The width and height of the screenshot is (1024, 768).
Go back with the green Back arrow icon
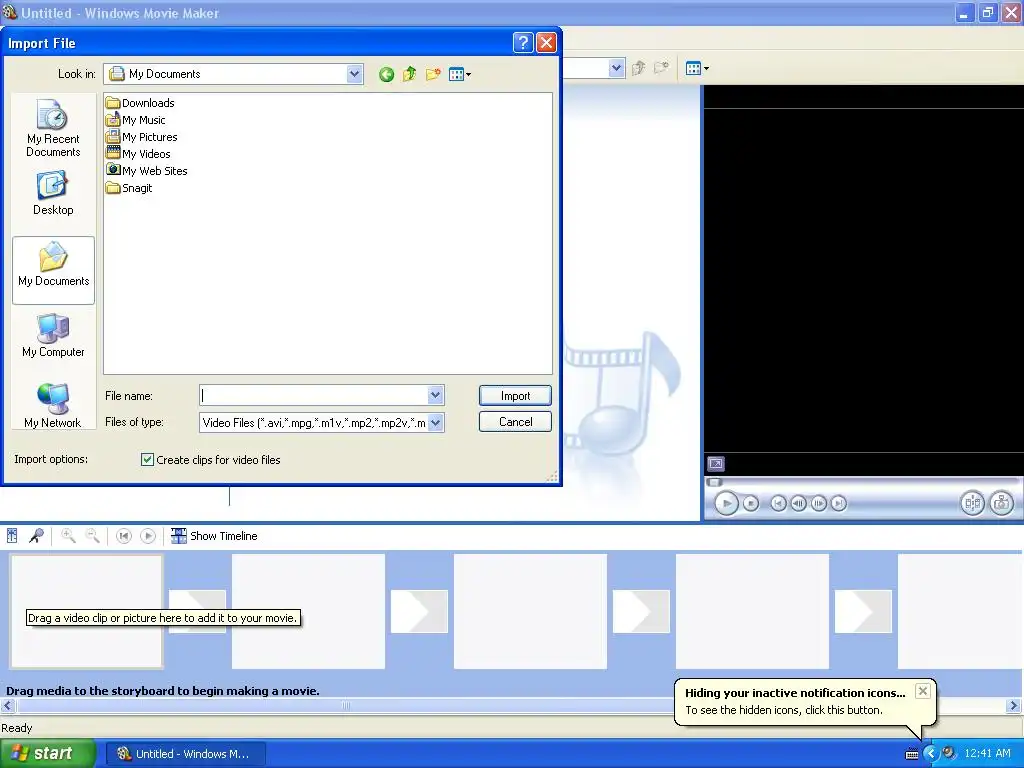(386, 74)
